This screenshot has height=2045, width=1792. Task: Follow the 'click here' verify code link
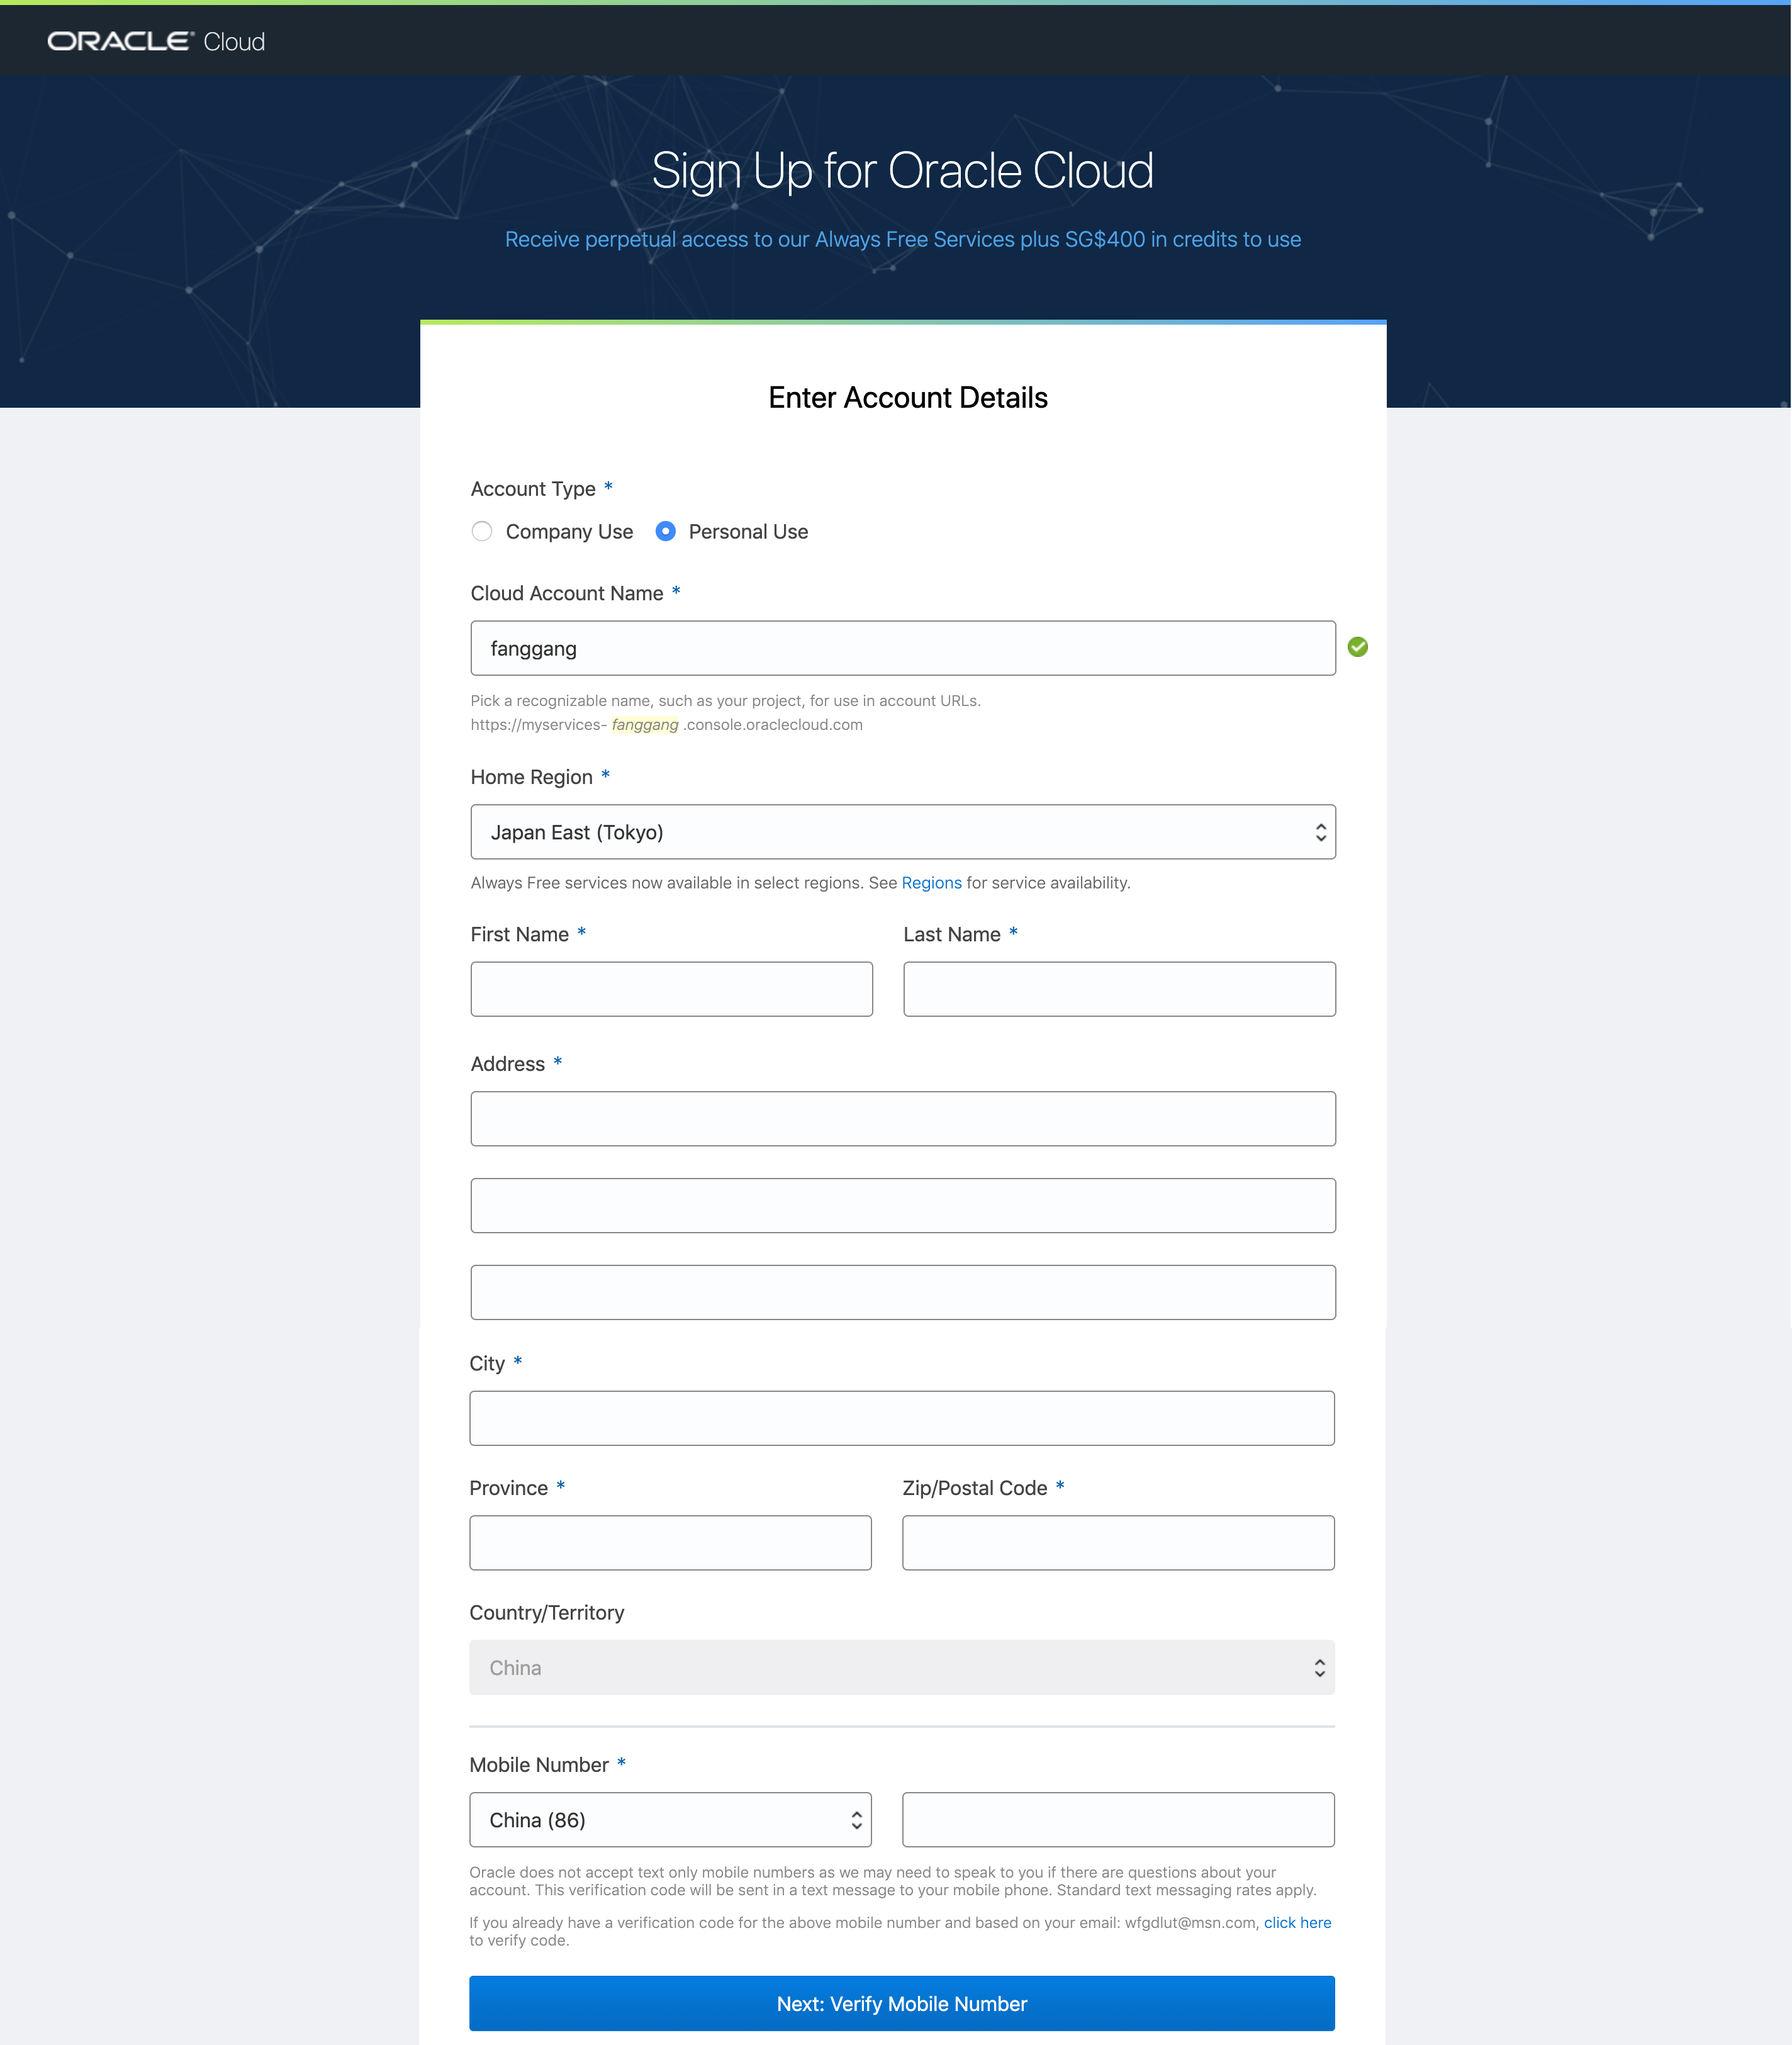[x=1297, y=1923]
